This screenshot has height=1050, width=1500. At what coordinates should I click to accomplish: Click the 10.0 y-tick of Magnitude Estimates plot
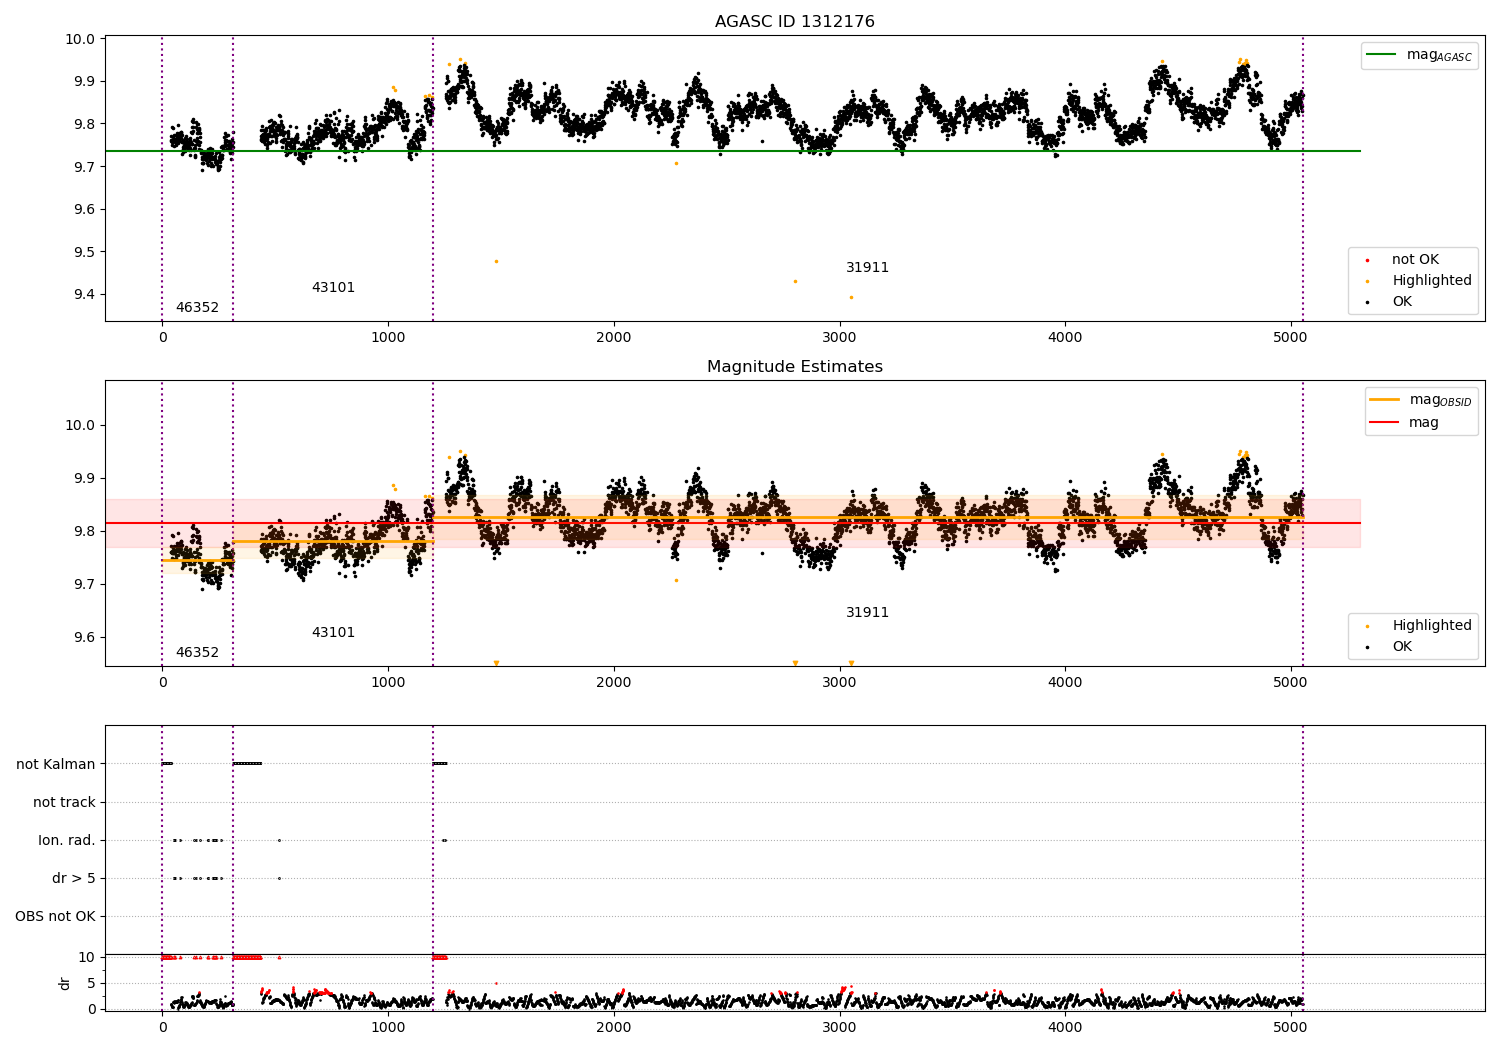81,425
